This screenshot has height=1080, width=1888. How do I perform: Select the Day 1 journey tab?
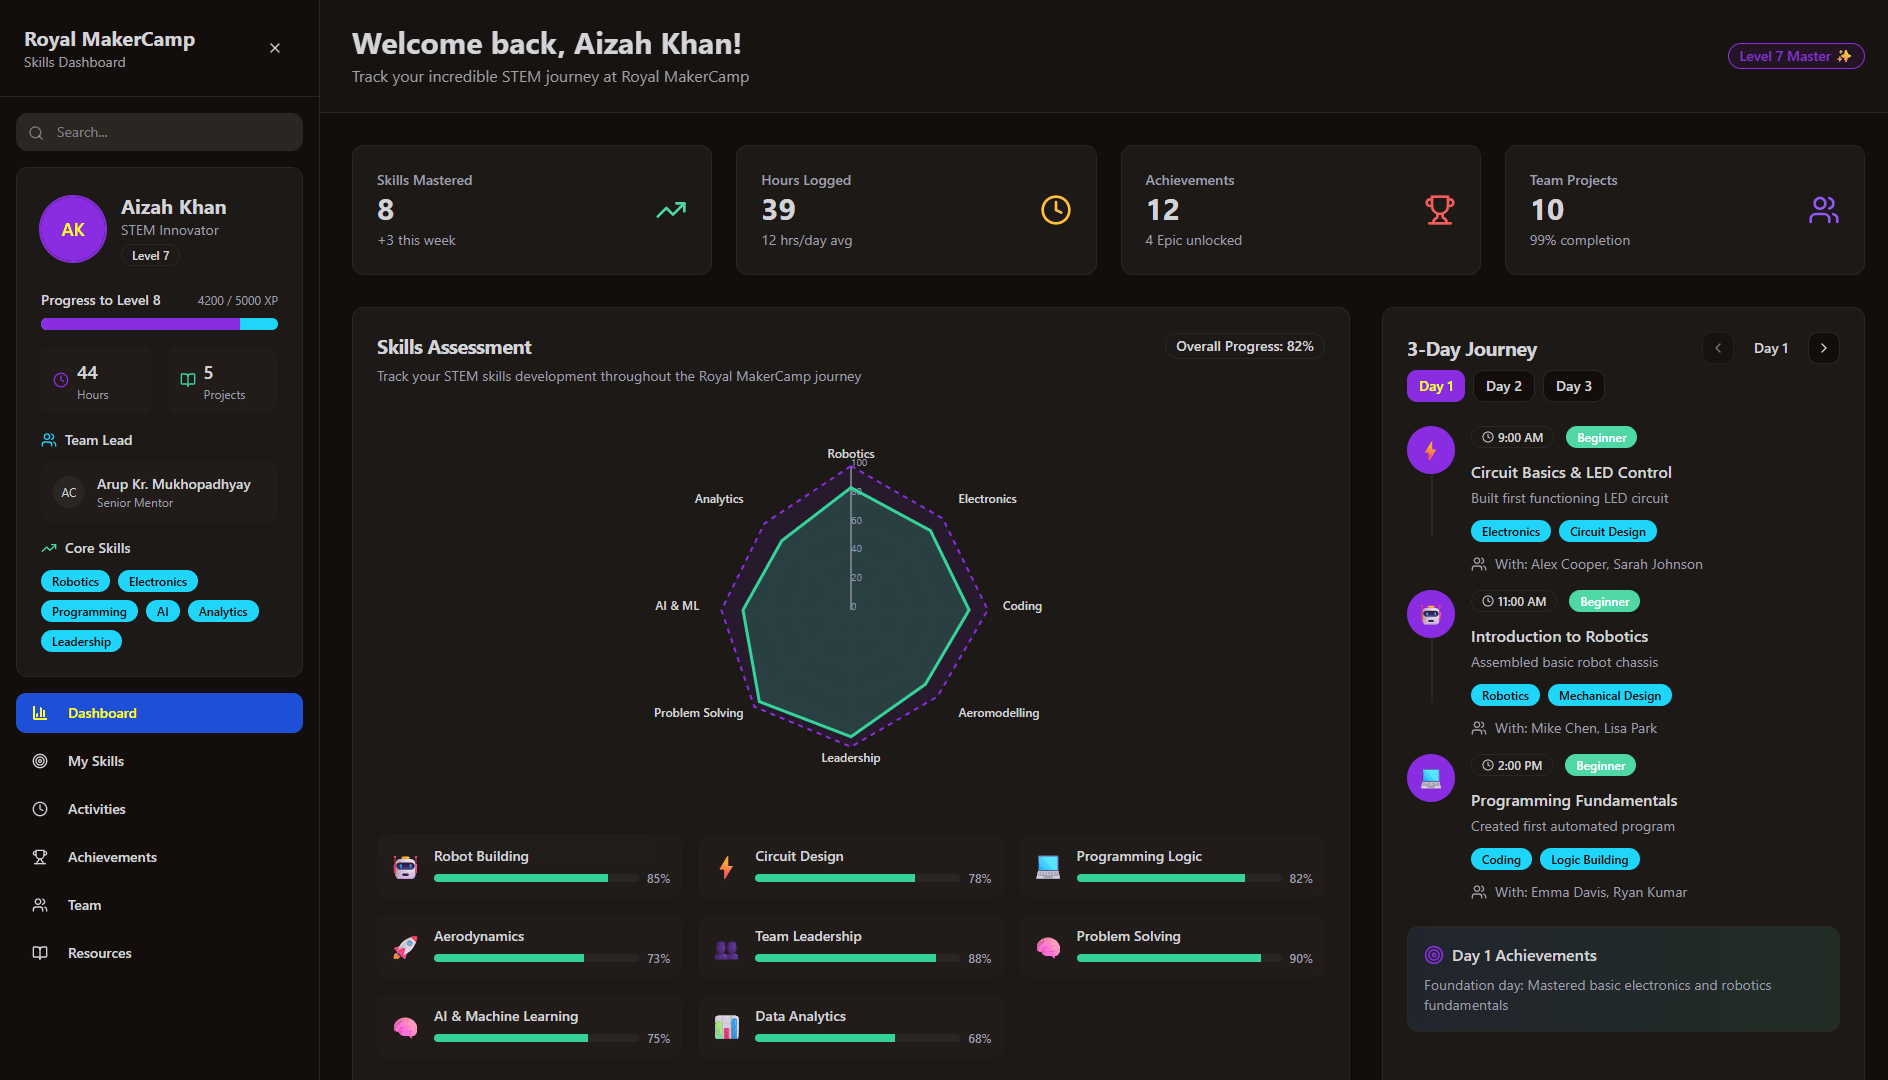pos(1435,386)
